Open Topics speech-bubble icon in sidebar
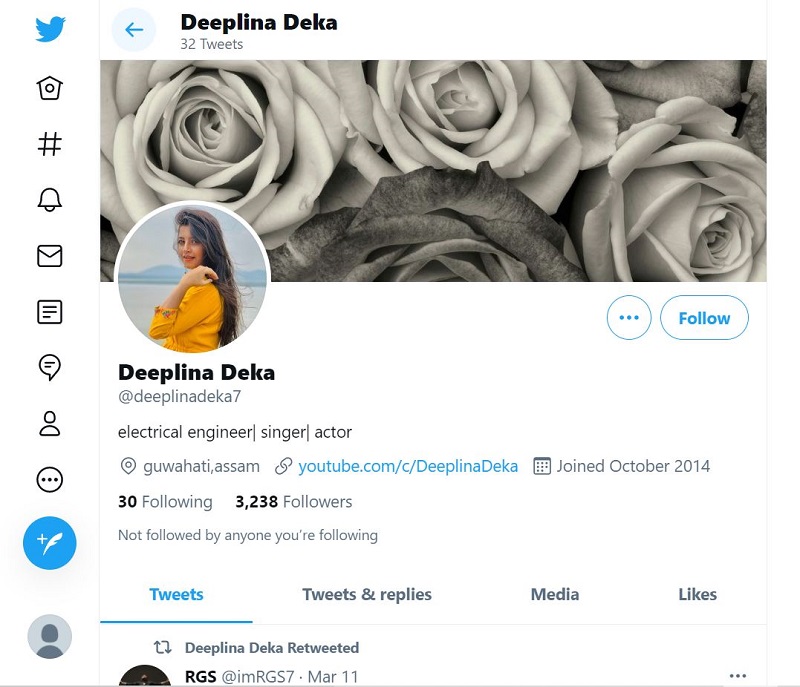Screen dimensions: 800x687 click(49, 368)
